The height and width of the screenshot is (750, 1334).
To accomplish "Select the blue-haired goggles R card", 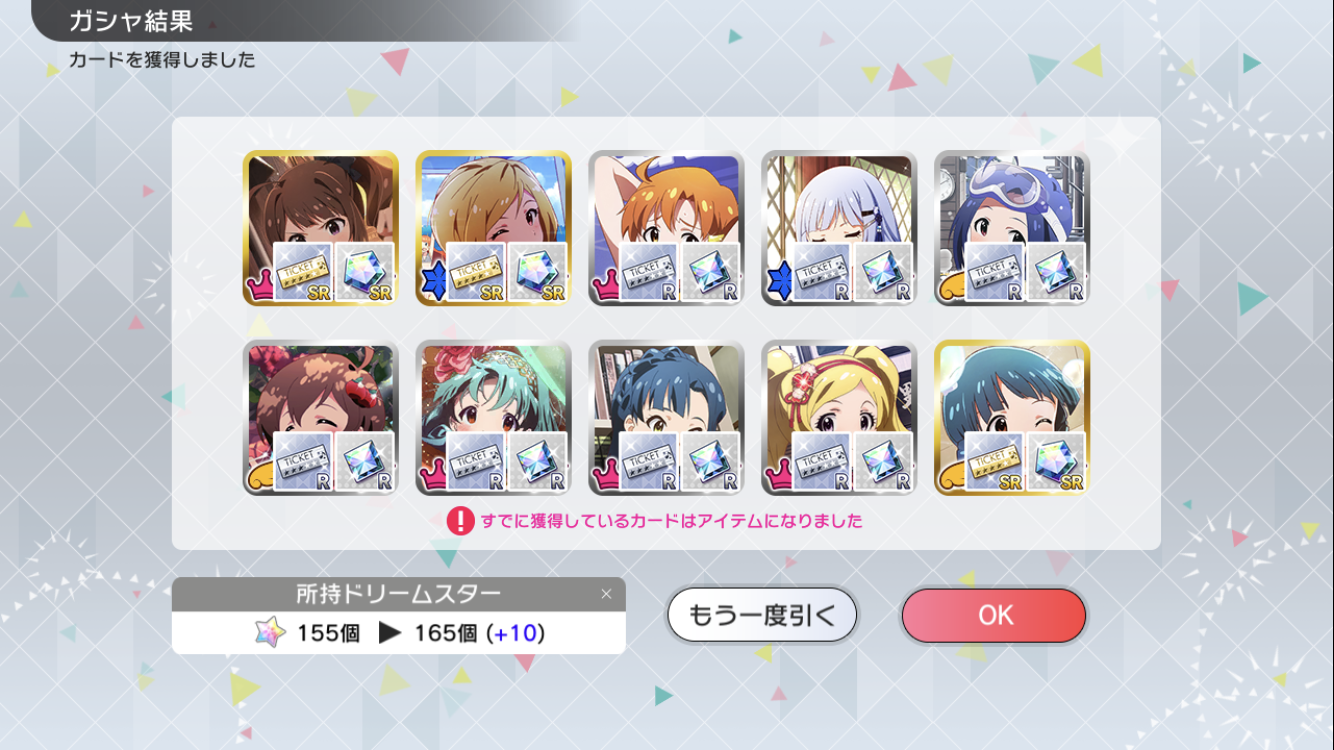I will [x=1012, y=228].
